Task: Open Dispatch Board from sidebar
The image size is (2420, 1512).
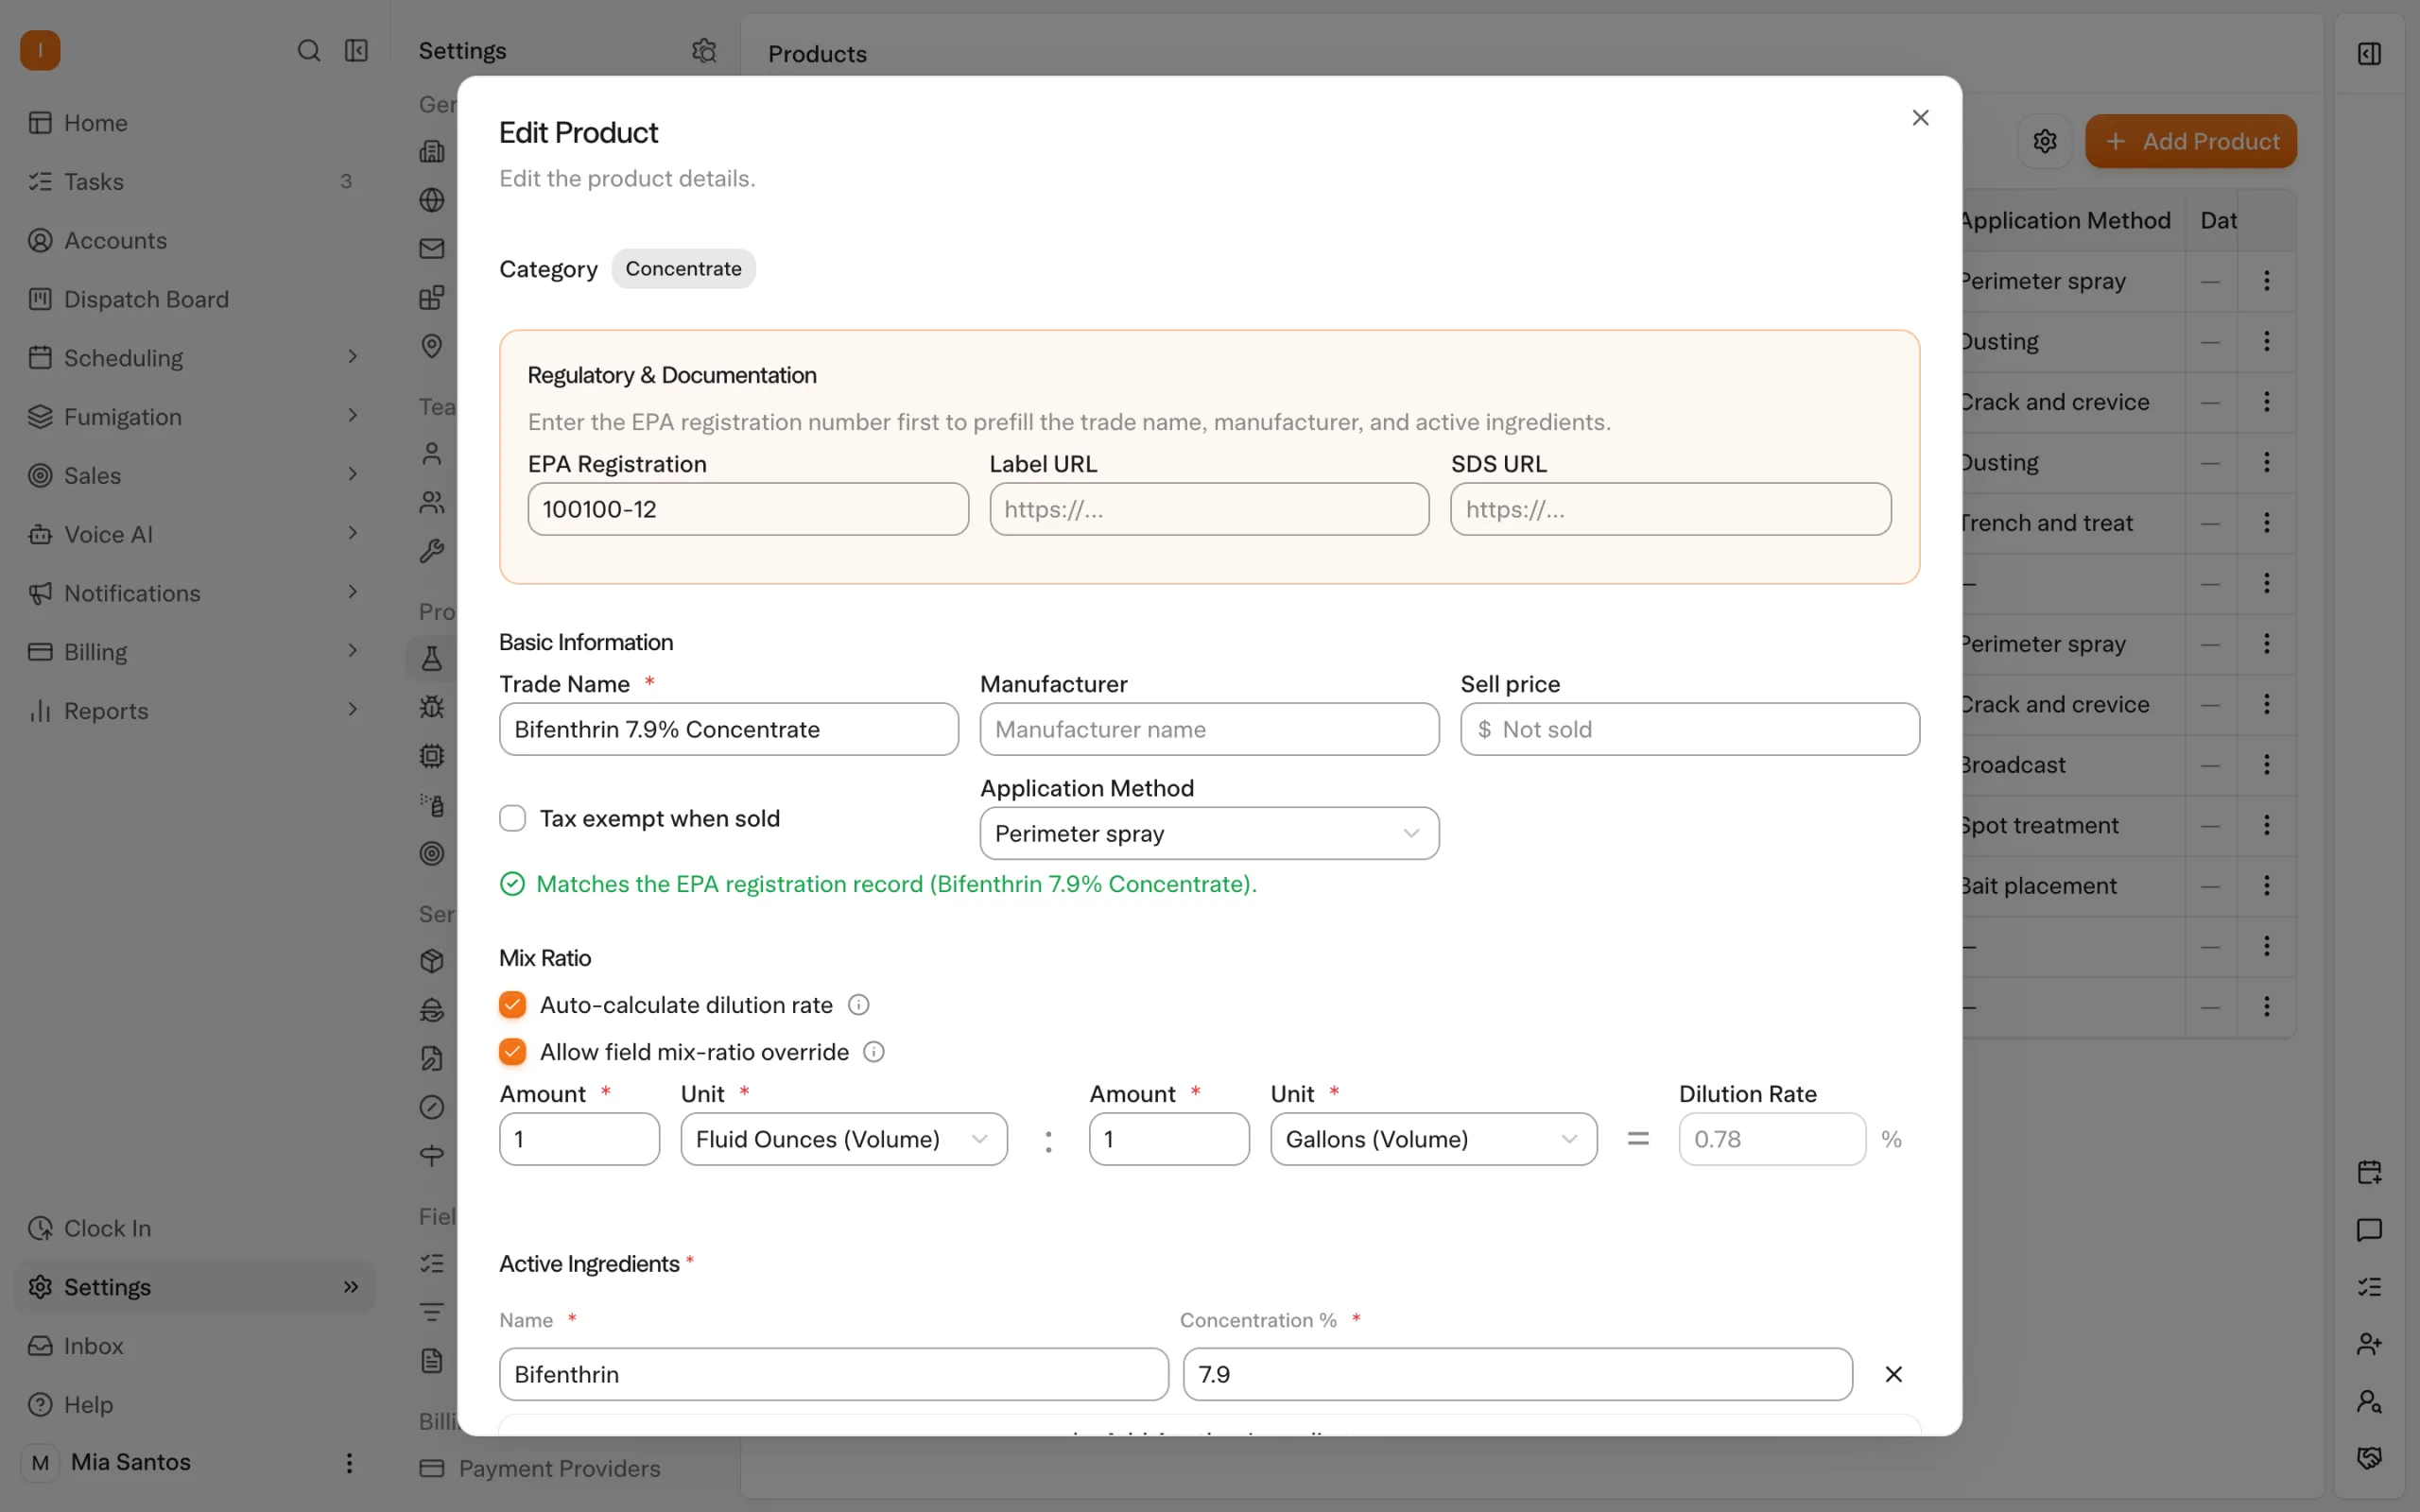Action: (193, 299)
